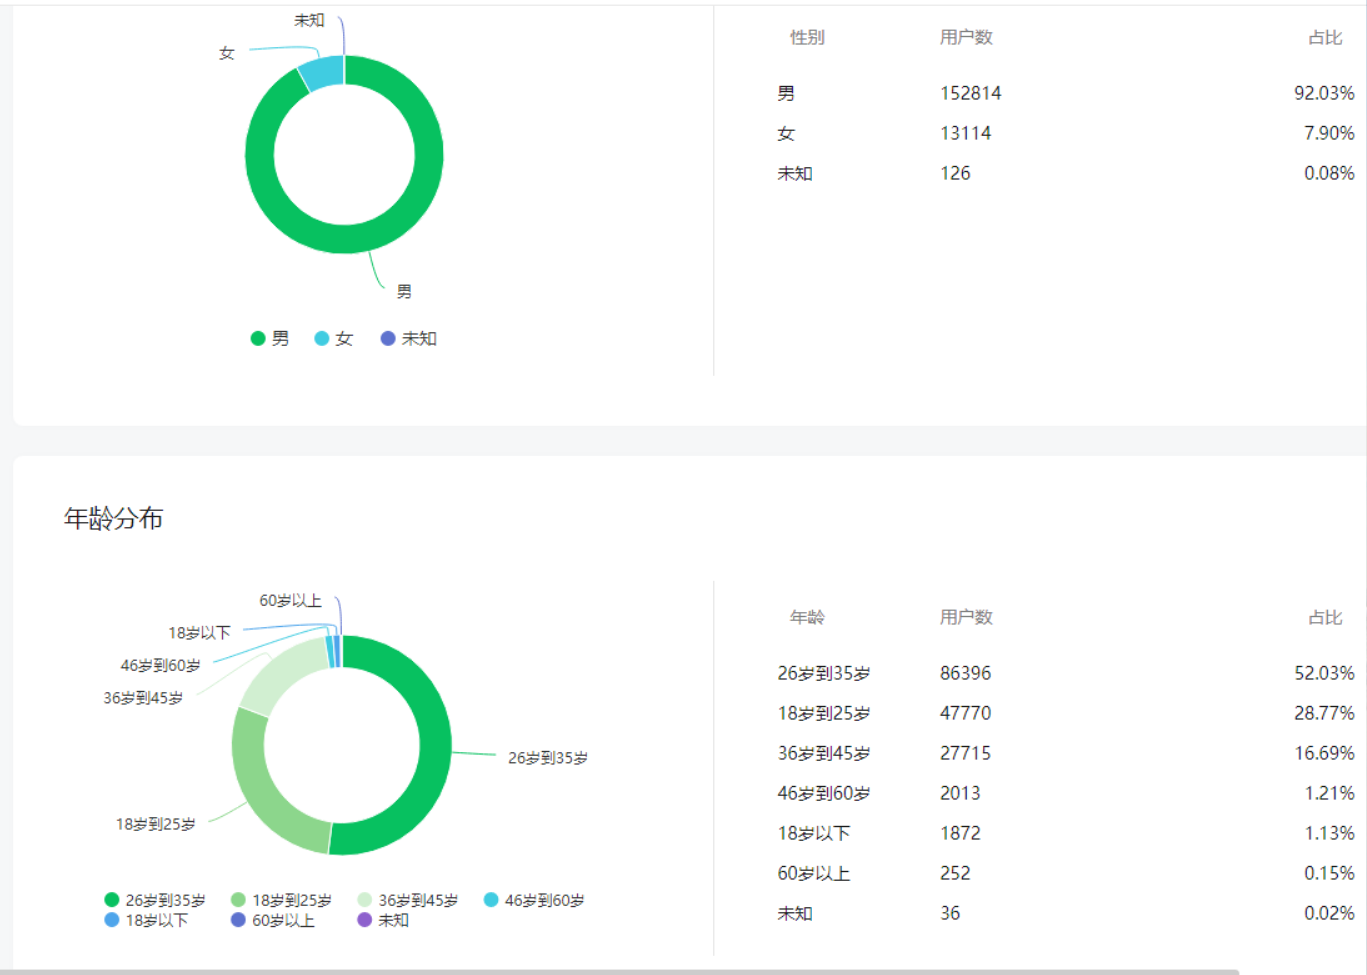1367x975 pixels.
Task: Select the value 86396 in age table
Action: coord(965,673)
